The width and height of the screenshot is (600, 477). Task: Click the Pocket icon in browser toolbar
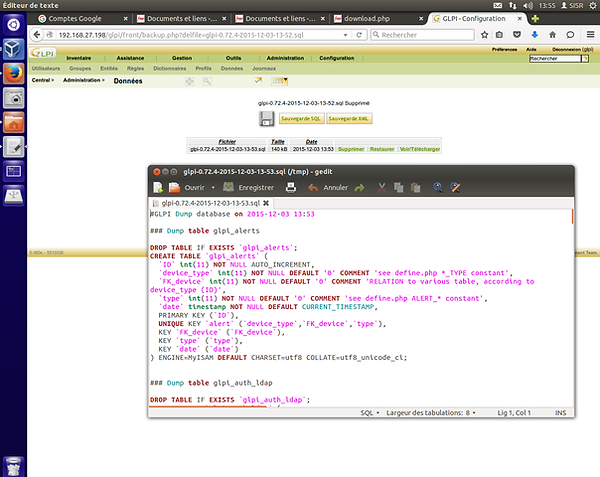[x=517, y=35]
